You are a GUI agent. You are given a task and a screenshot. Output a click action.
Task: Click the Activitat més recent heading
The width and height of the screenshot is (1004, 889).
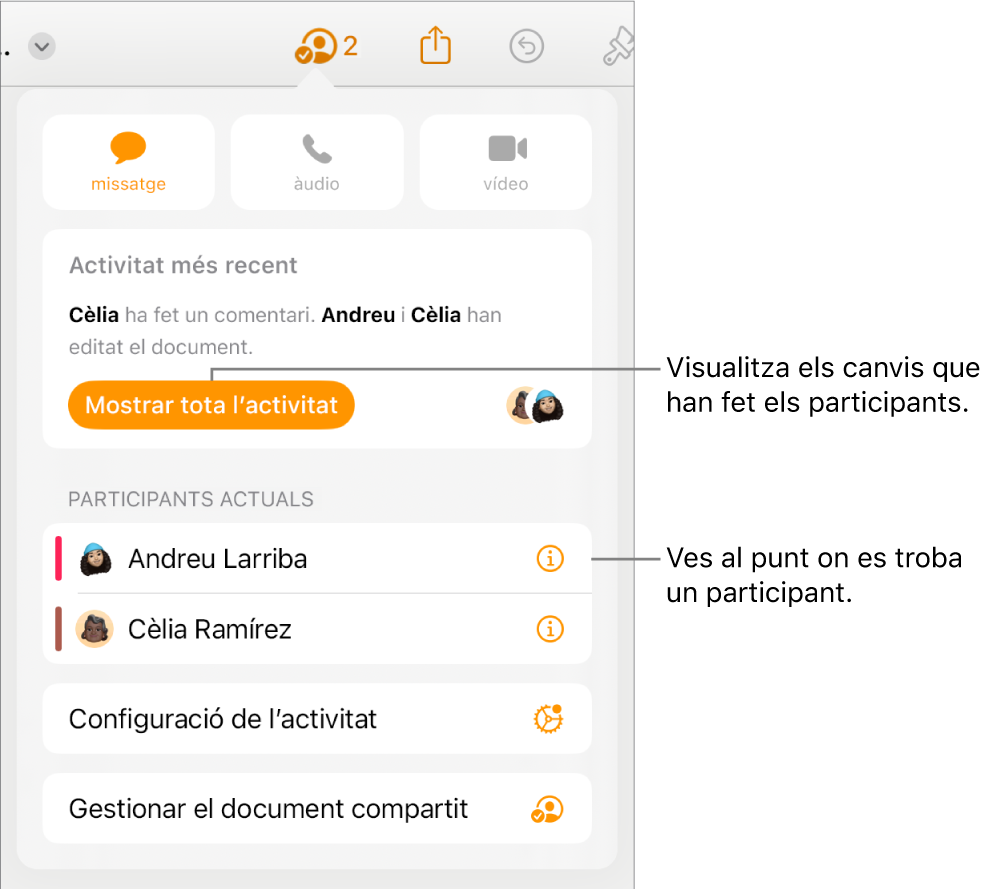coord(183,265)
